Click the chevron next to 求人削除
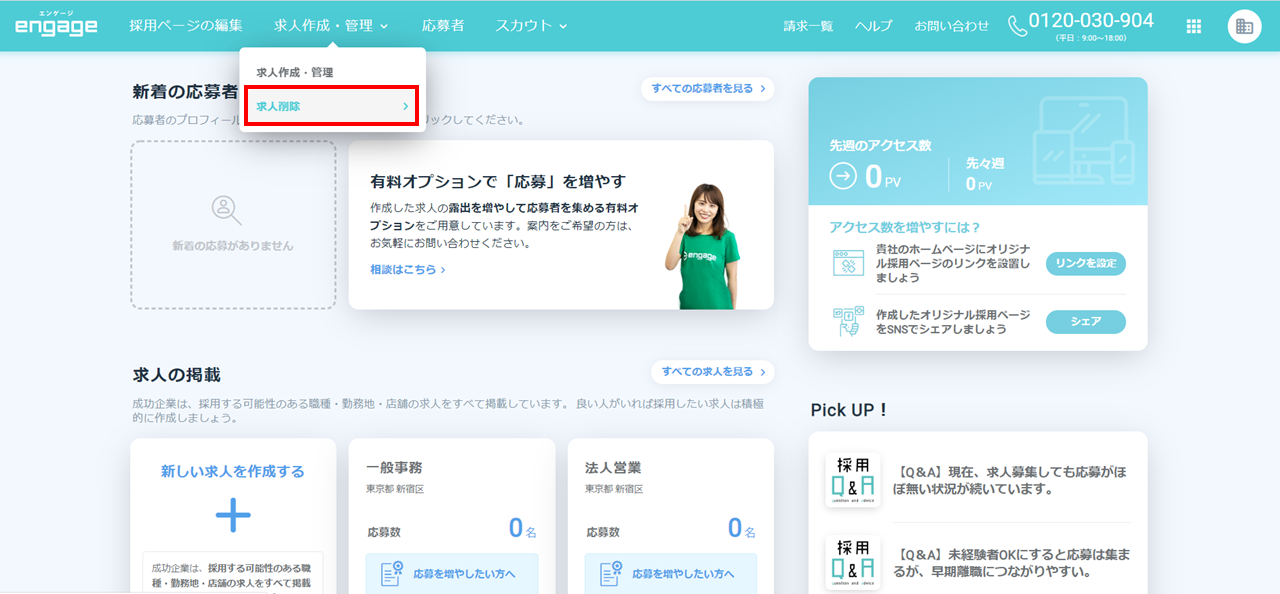This screenshot has width=1280, height=594. pyautogui.click(x=405, y=106)
